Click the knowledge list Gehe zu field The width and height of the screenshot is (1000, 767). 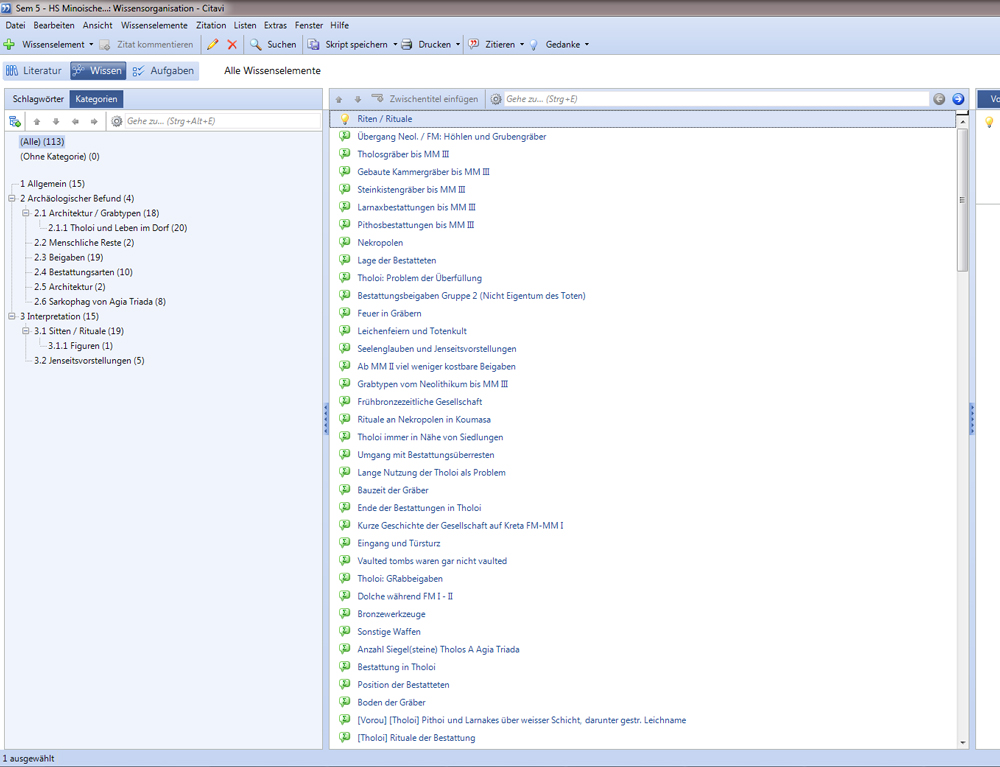point(716,99)
